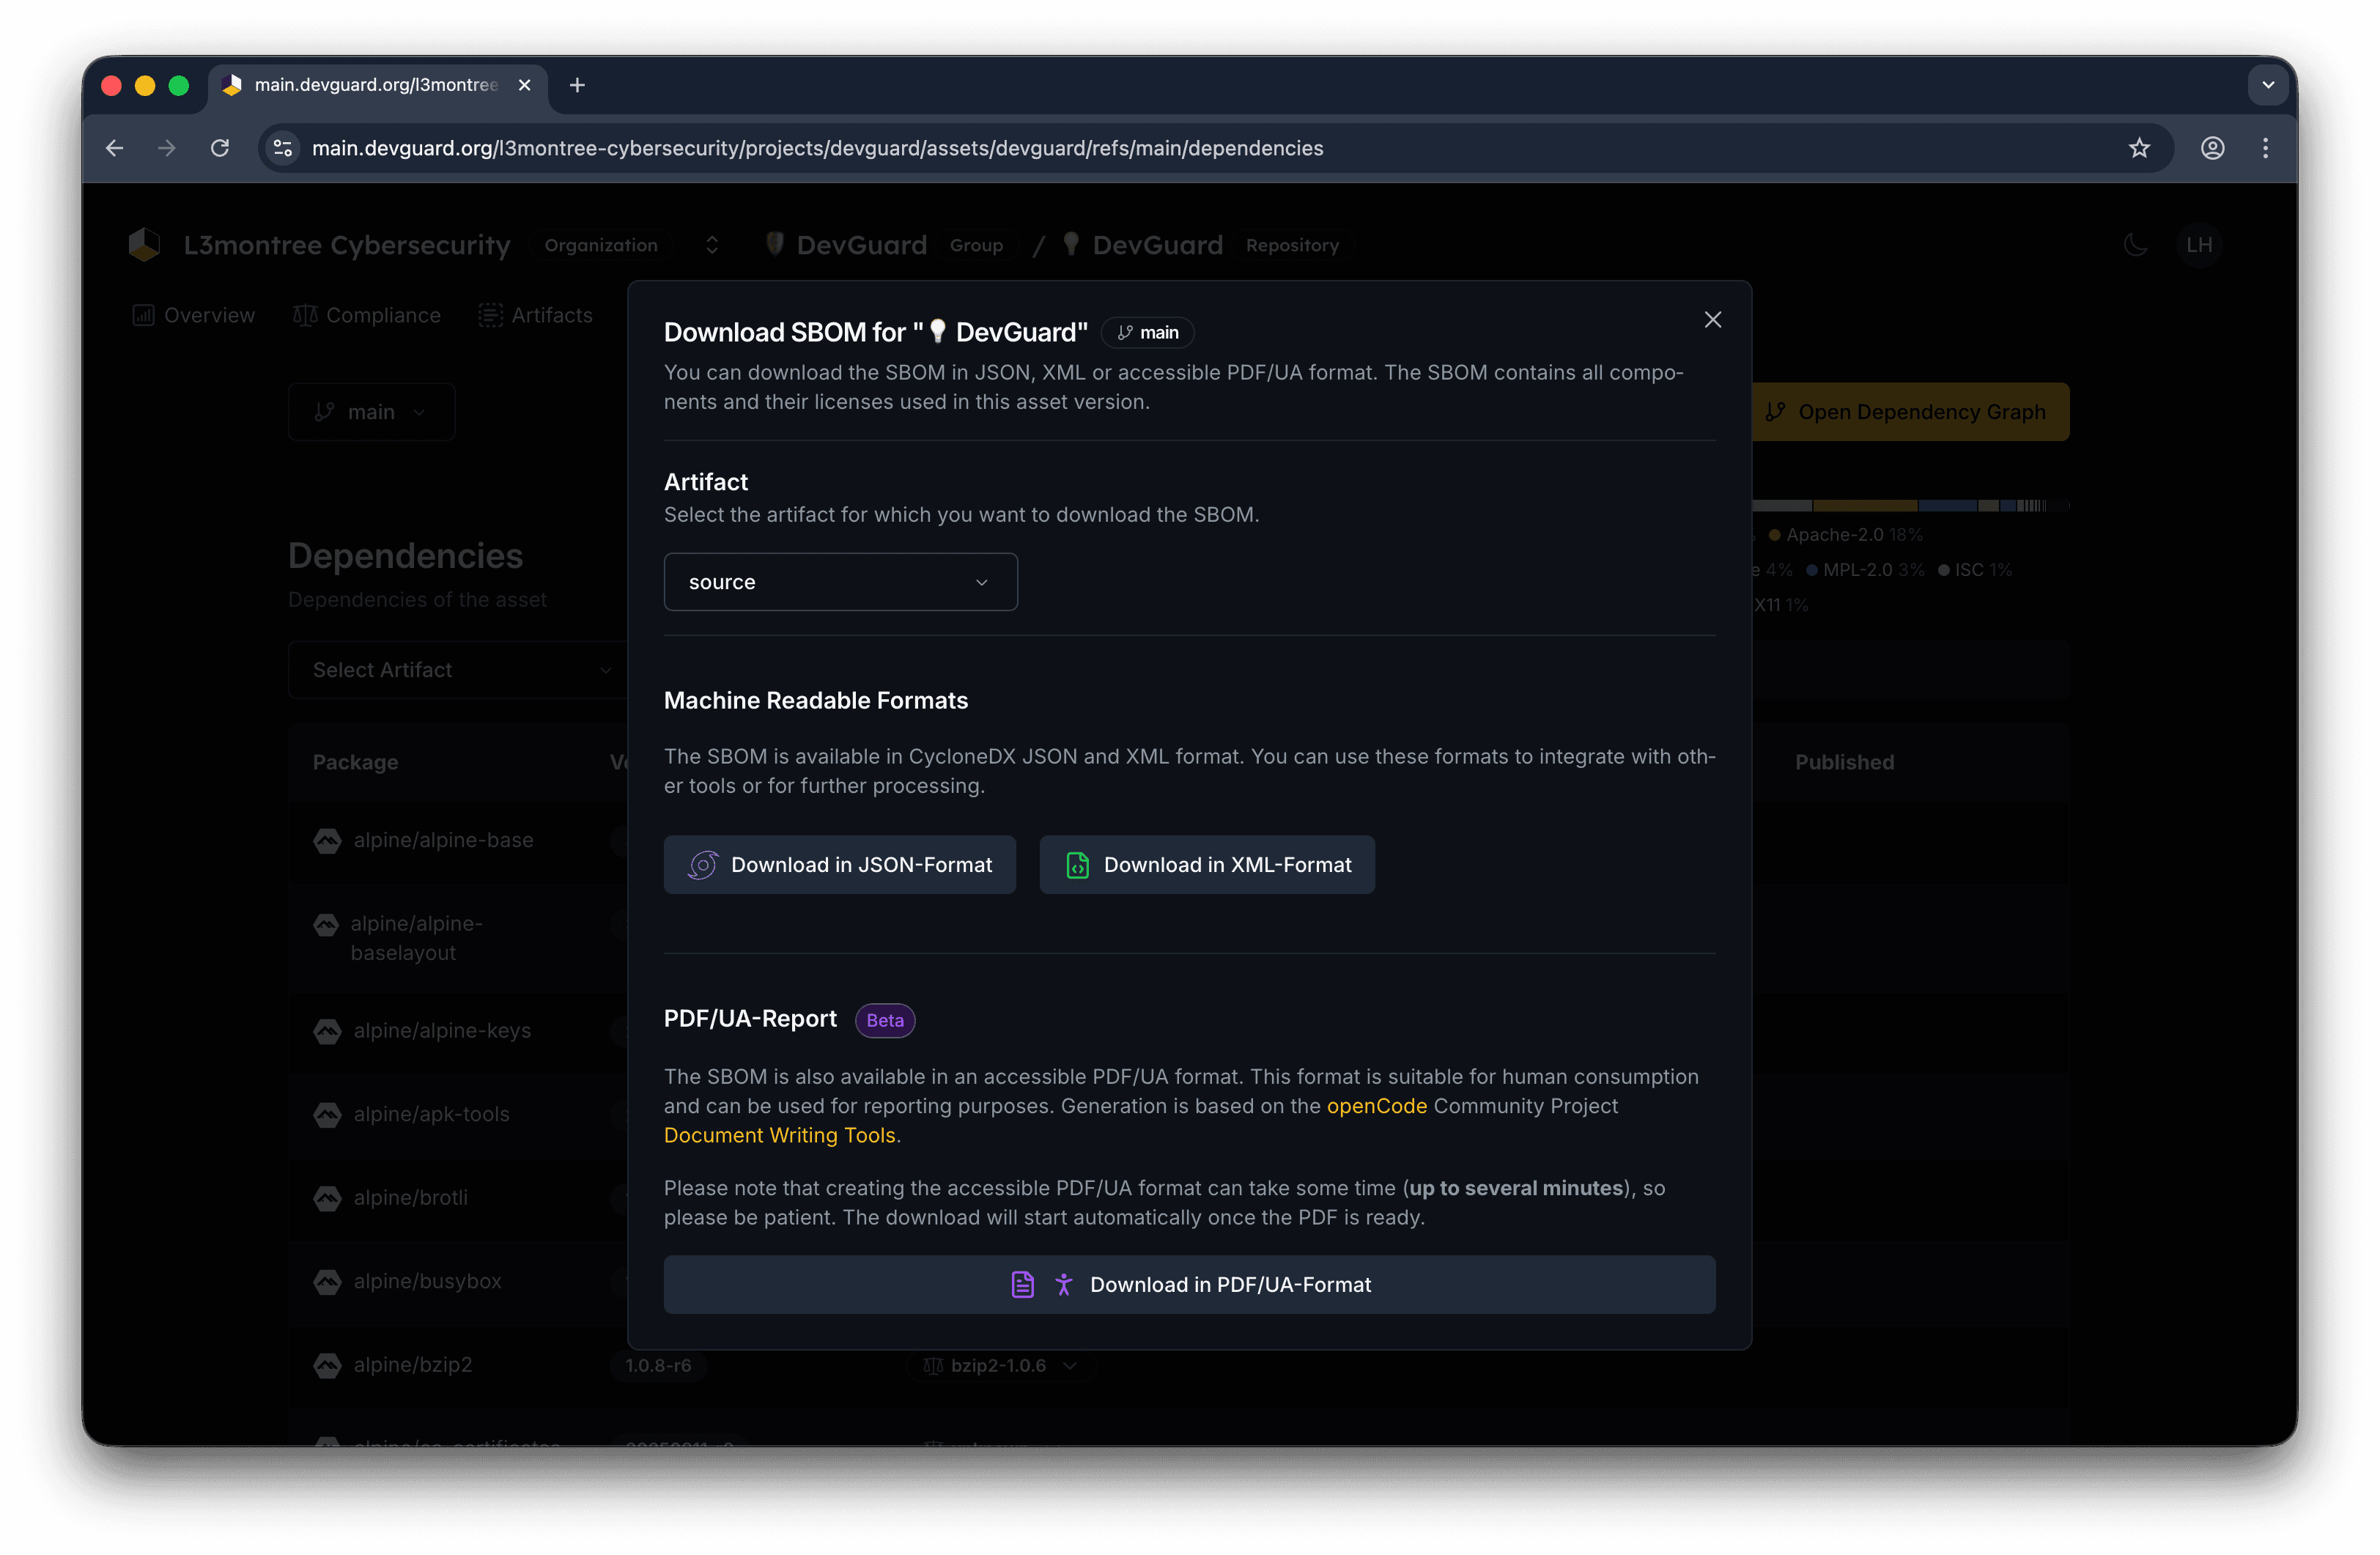Click the browser forward arrow
The width and height of the screenshot is (2380, 1555).
167,148
